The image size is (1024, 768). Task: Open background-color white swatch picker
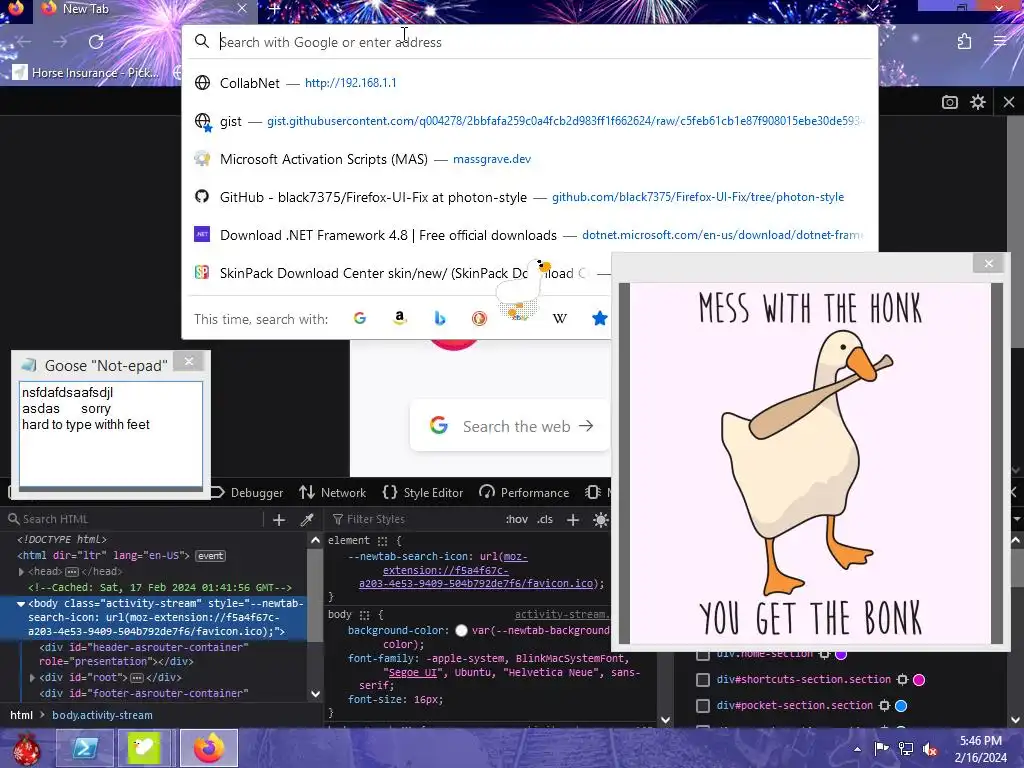pos(461,630)
